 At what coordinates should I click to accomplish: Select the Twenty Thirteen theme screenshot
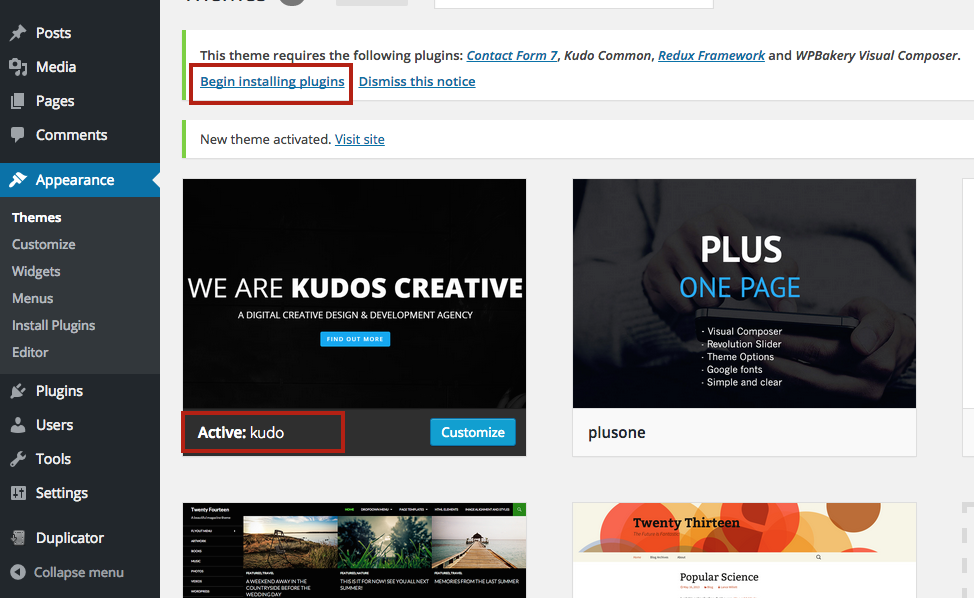tap(744, 550)
